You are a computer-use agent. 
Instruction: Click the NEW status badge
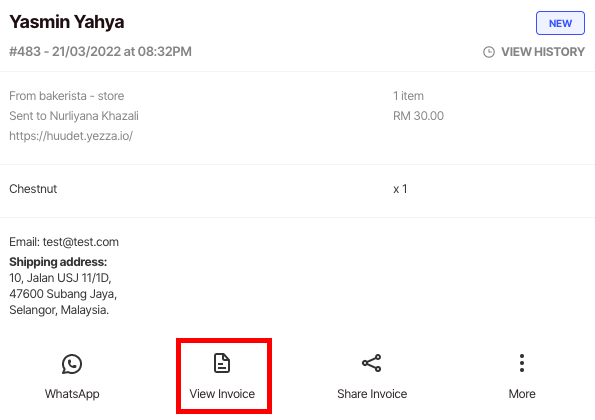click(560, 23)
